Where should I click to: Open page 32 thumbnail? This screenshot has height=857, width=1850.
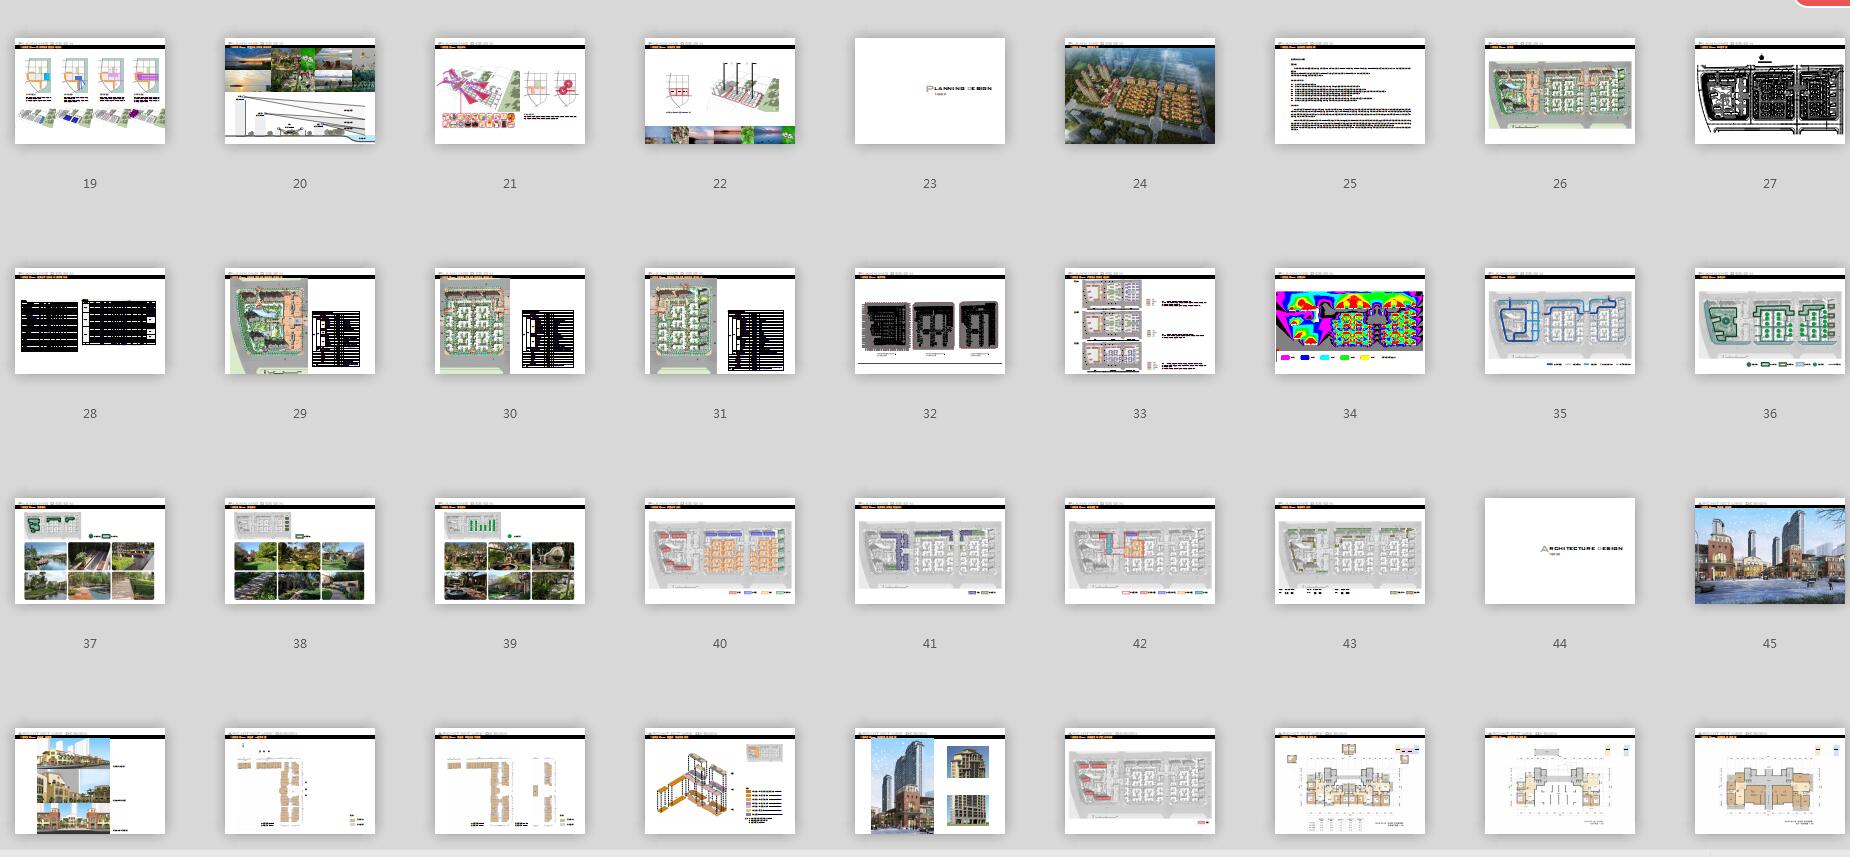click(930, 321)
